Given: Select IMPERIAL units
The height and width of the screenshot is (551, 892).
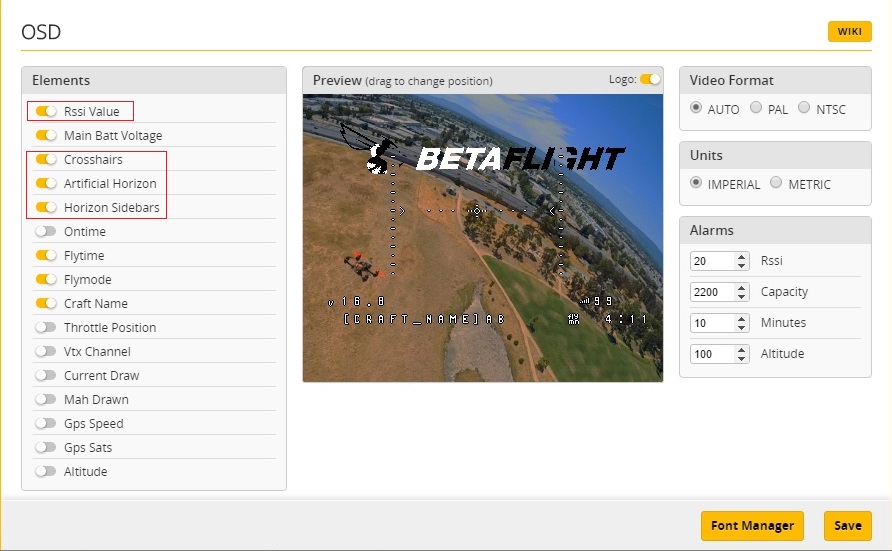Looking at the screenshot, I should click(x=696, y=183).
